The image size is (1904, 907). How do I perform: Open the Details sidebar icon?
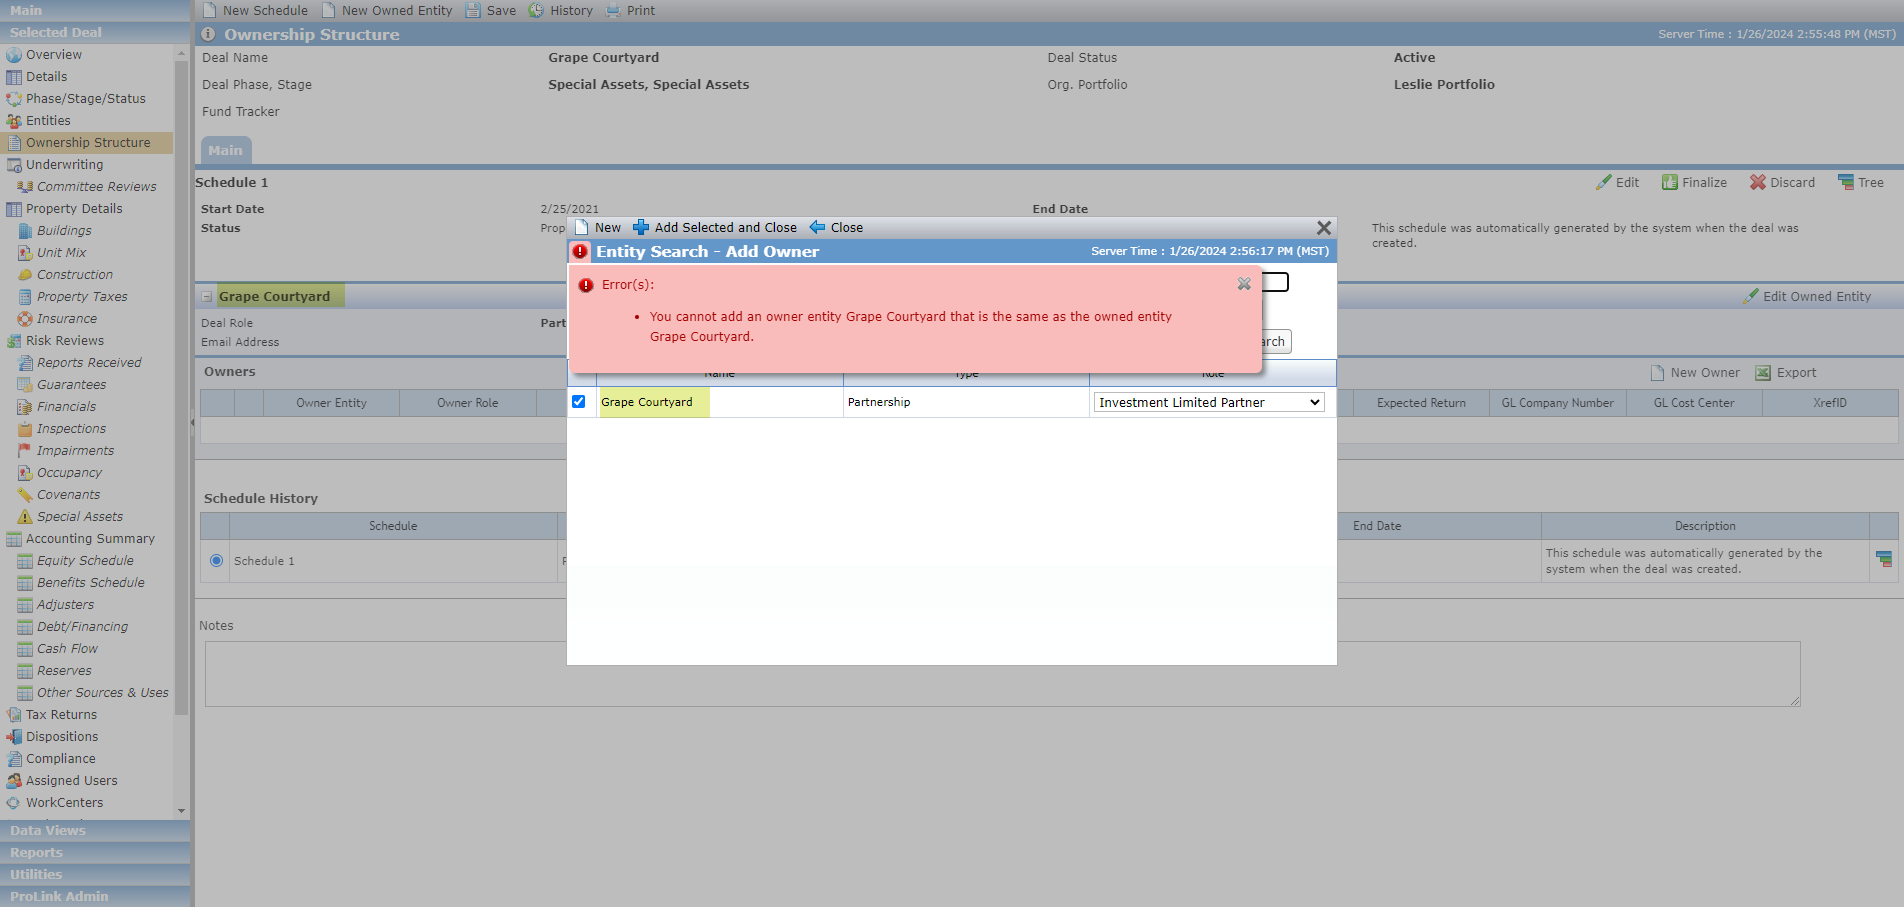coord(14,77)
